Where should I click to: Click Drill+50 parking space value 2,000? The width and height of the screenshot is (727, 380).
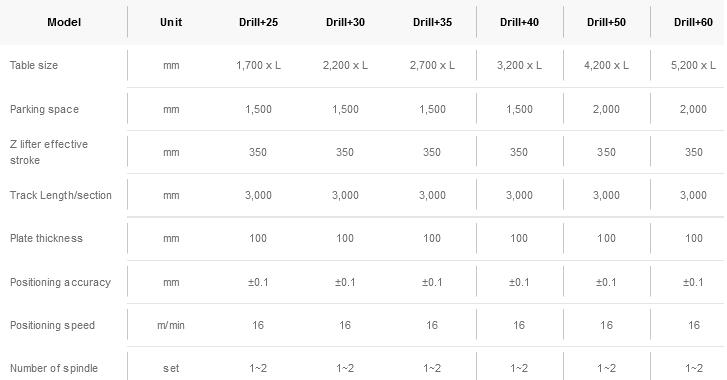click(x=606, y=109)
